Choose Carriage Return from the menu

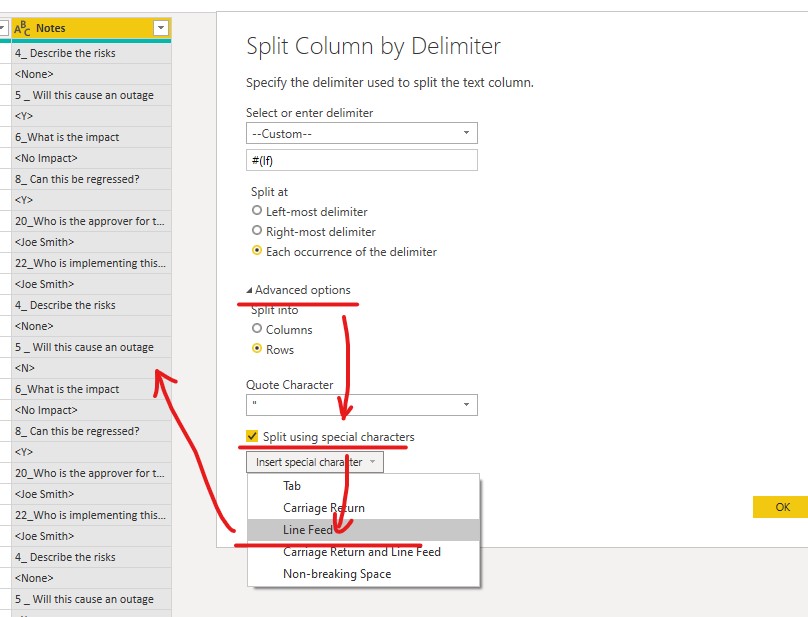(x=363, y=508)
